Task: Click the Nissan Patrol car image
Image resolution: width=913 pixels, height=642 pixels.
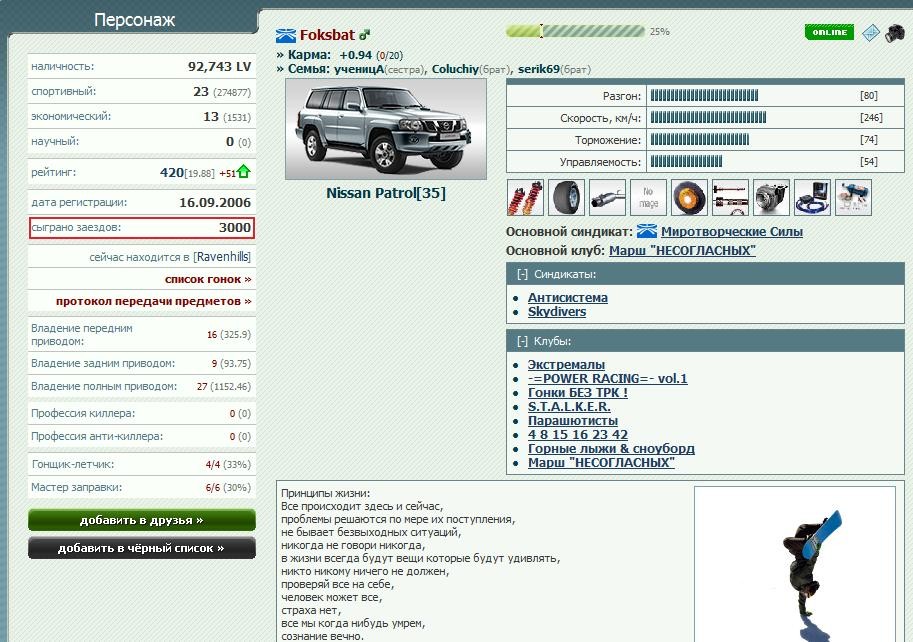Action: [385, 129]
